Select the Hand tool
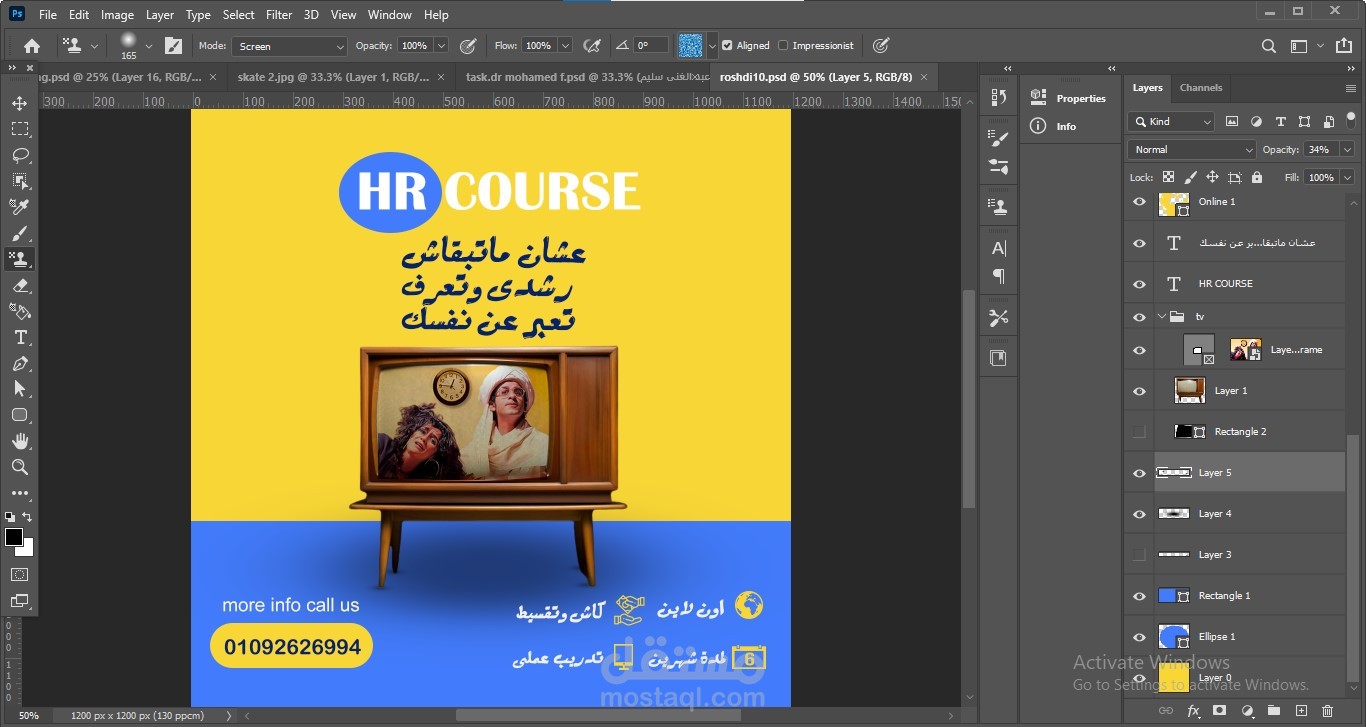 click(x=19, y=441)
